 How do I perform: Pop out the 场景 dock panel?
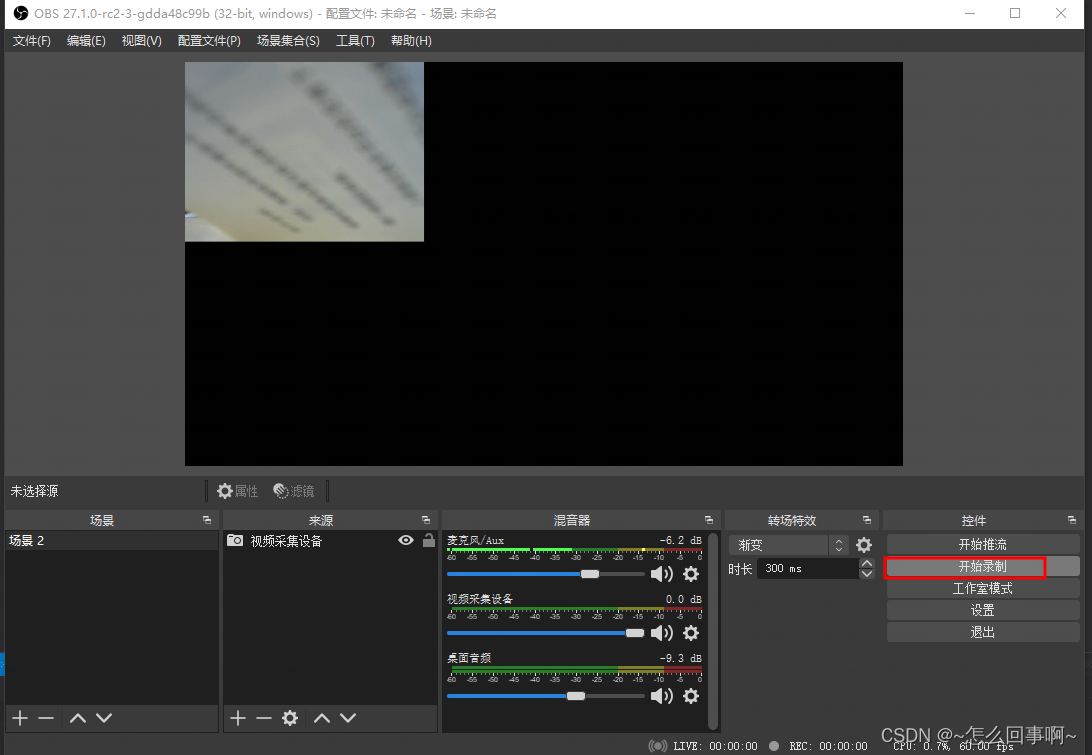(207, 520)
